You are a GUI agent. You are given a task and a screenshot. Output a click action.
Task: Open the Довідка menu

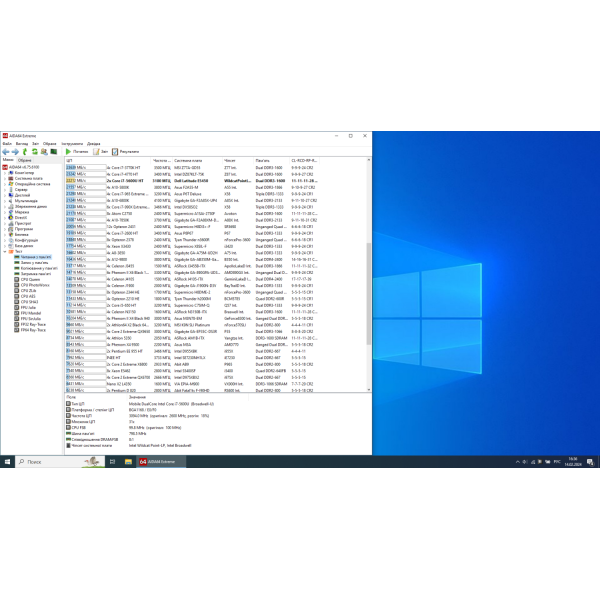click(x=93, y=144)
